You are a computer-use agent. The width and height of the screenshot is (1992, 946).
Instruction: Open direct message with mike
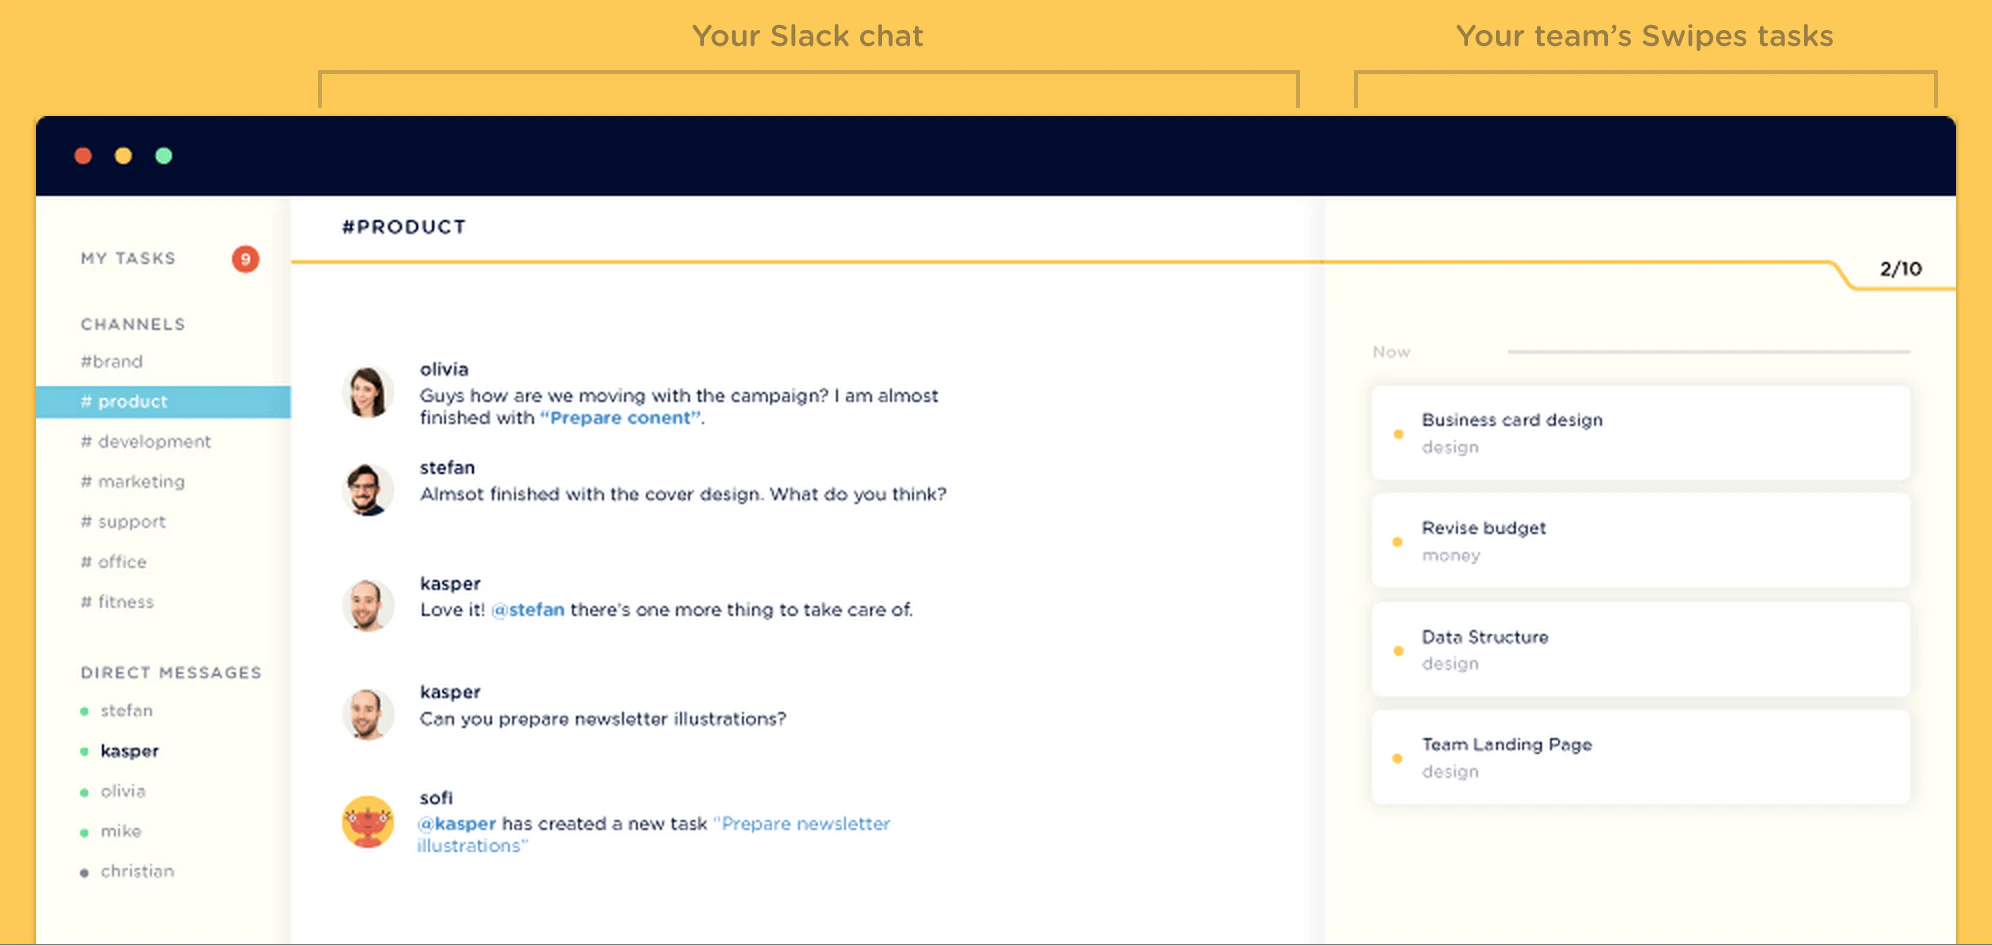click(x=121, y=831)
